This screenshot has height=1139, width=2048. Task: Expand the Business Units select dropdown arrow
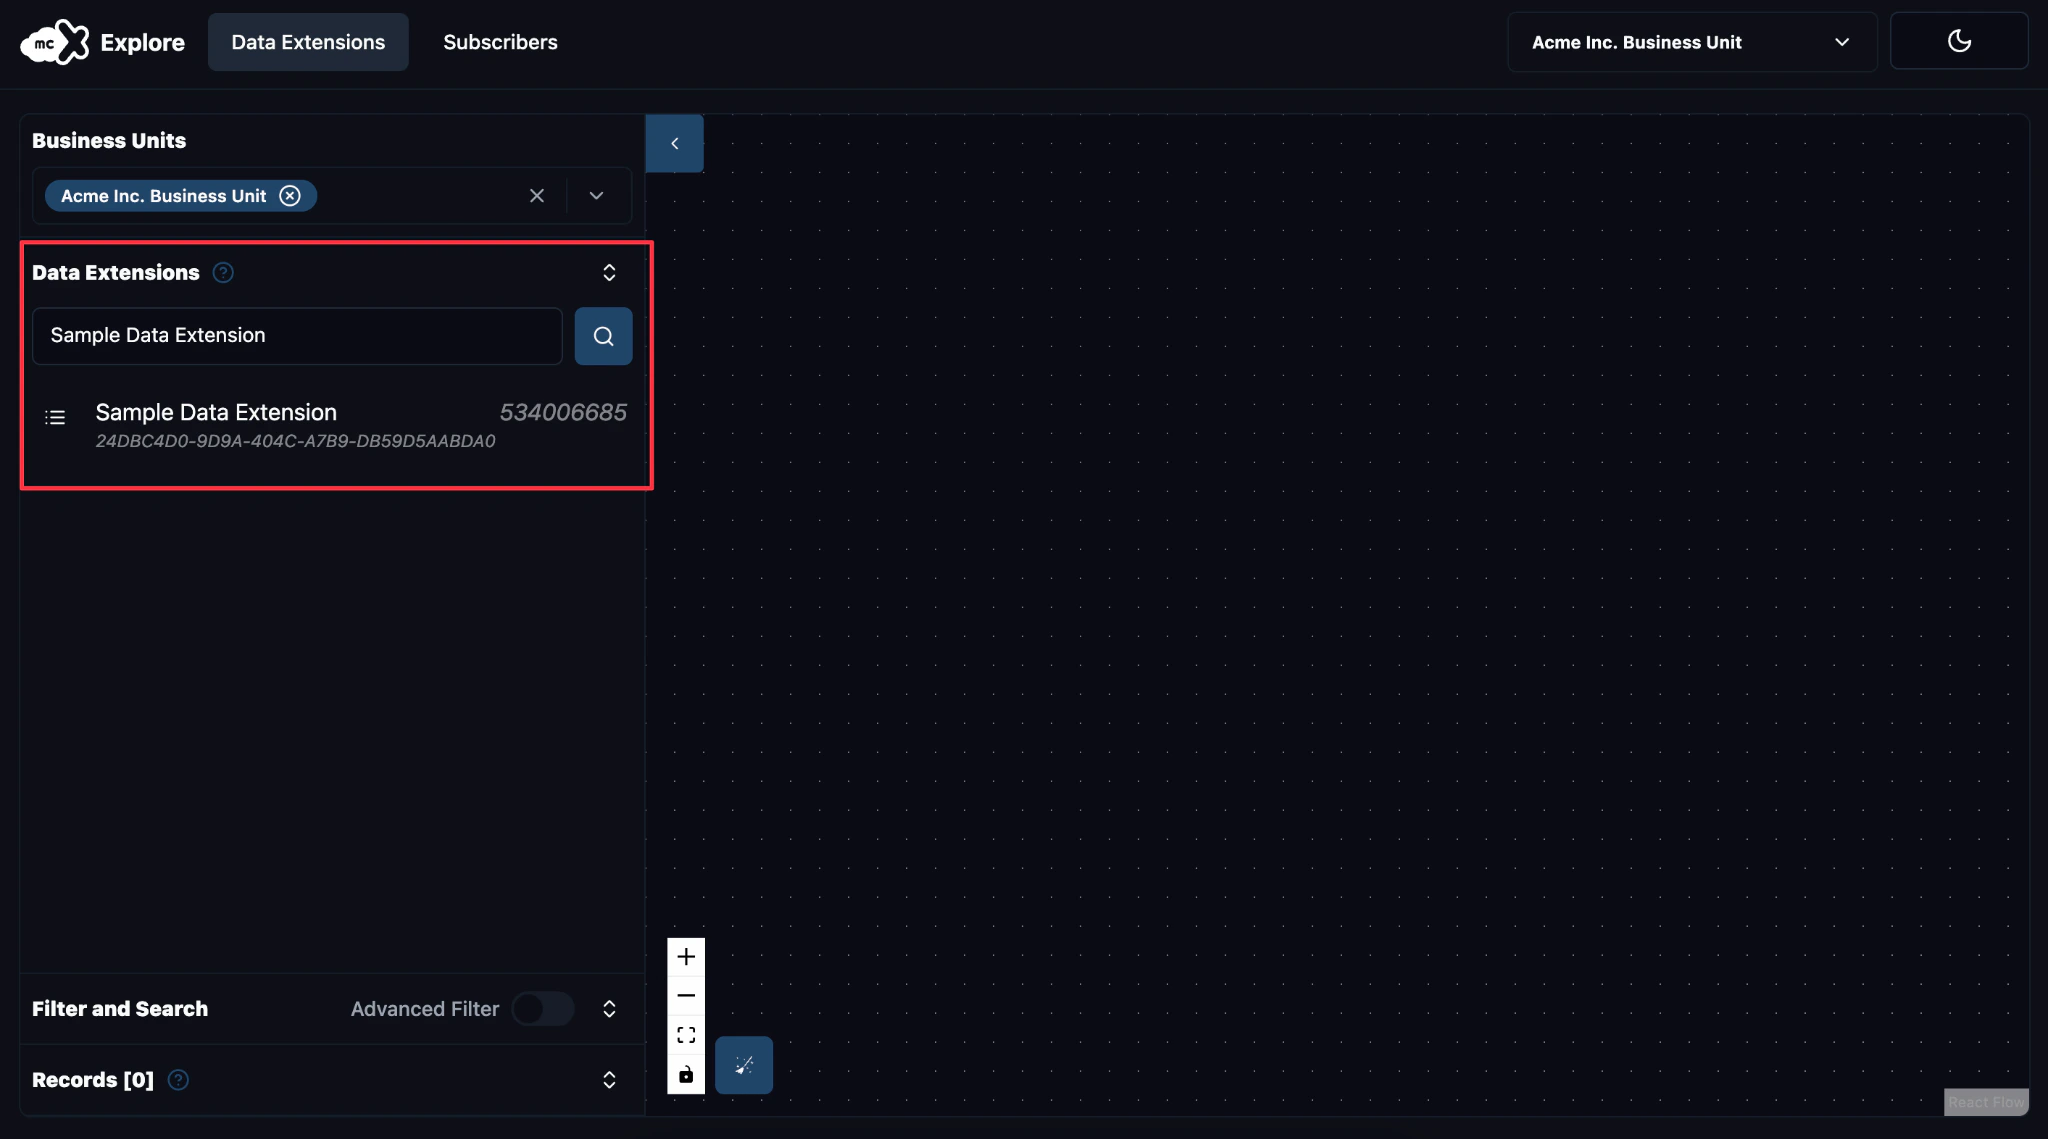click(x=596, y=196)
